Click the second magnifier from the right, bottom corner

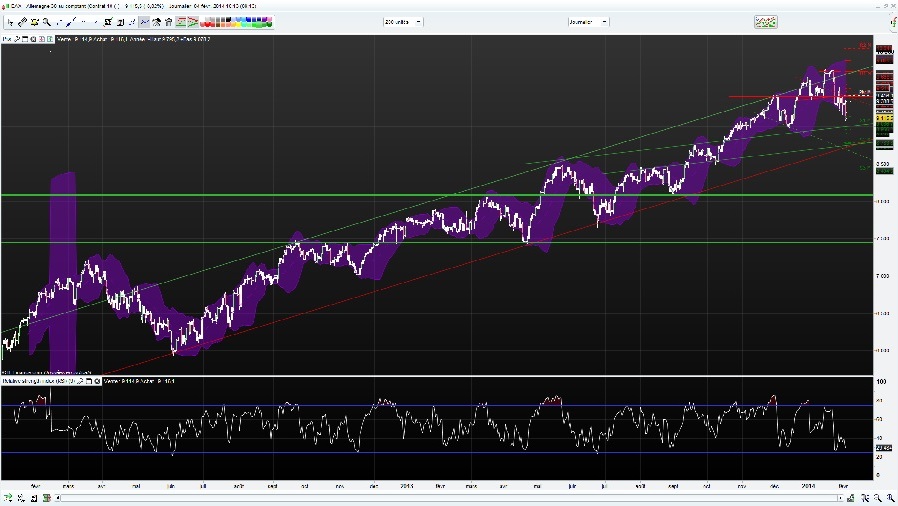(x=878, y=498)
